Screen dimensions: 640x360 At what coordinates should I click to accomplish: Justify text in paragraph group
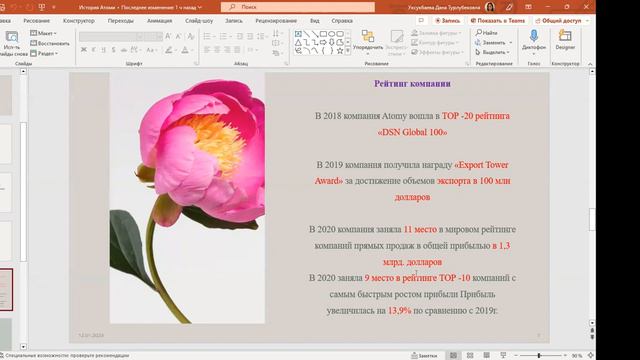(237, 50)
